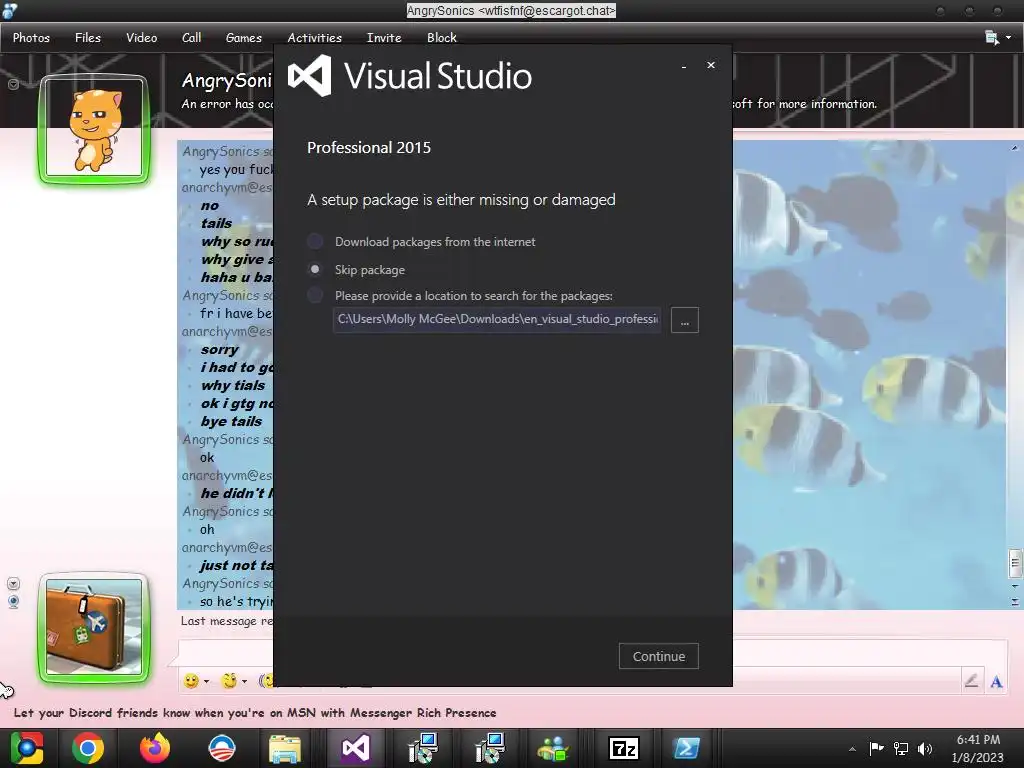
Task: Open old Chrome icon on taskbar
Action: click(27, 748)
